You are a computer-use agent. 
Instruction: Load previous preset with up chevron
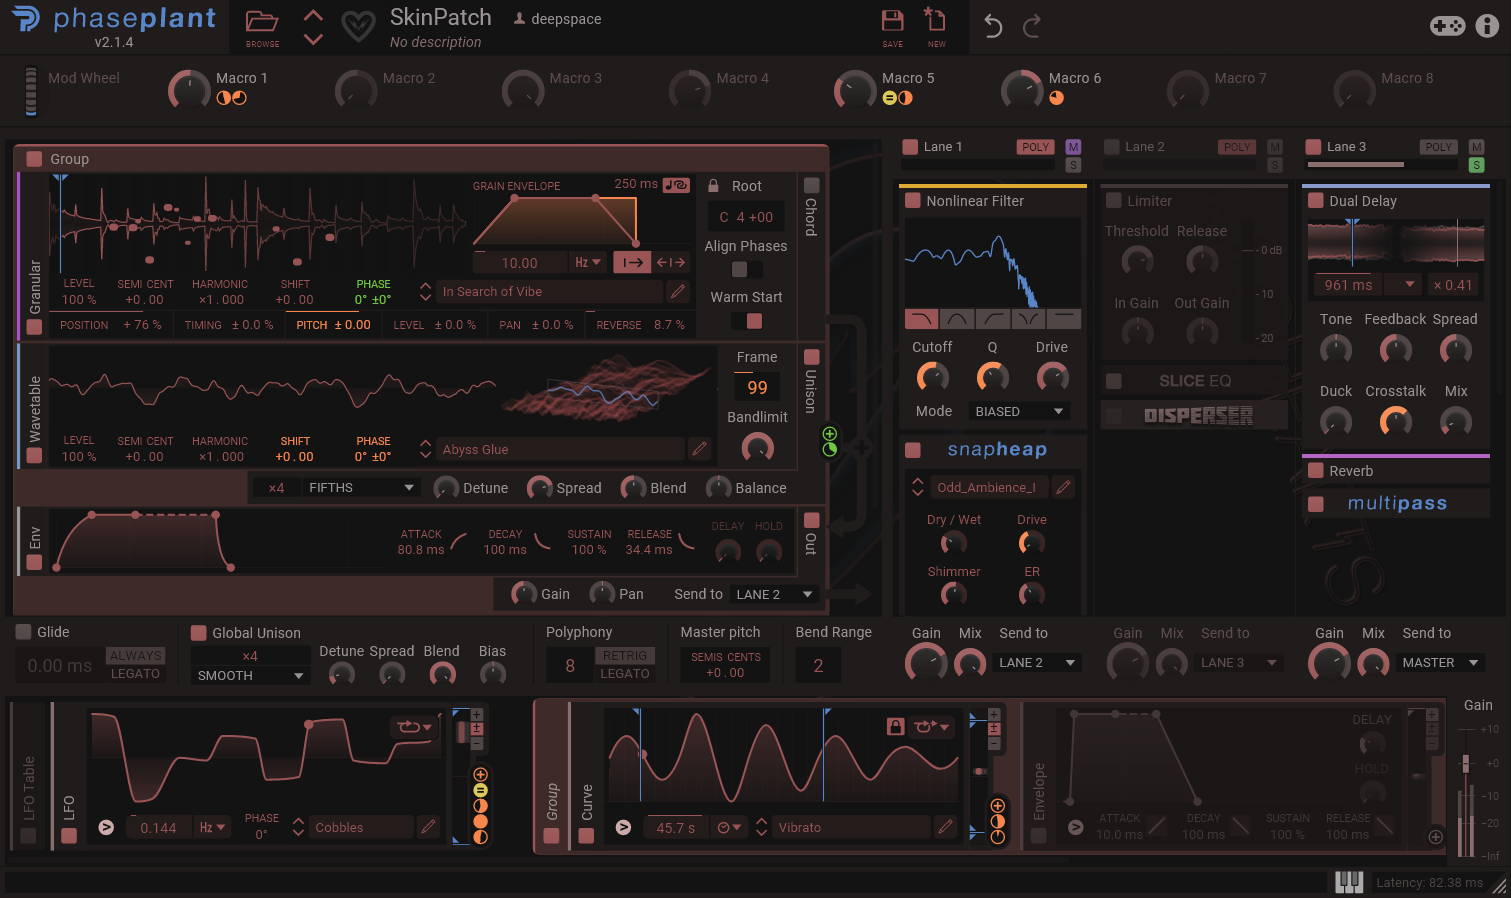313,16
